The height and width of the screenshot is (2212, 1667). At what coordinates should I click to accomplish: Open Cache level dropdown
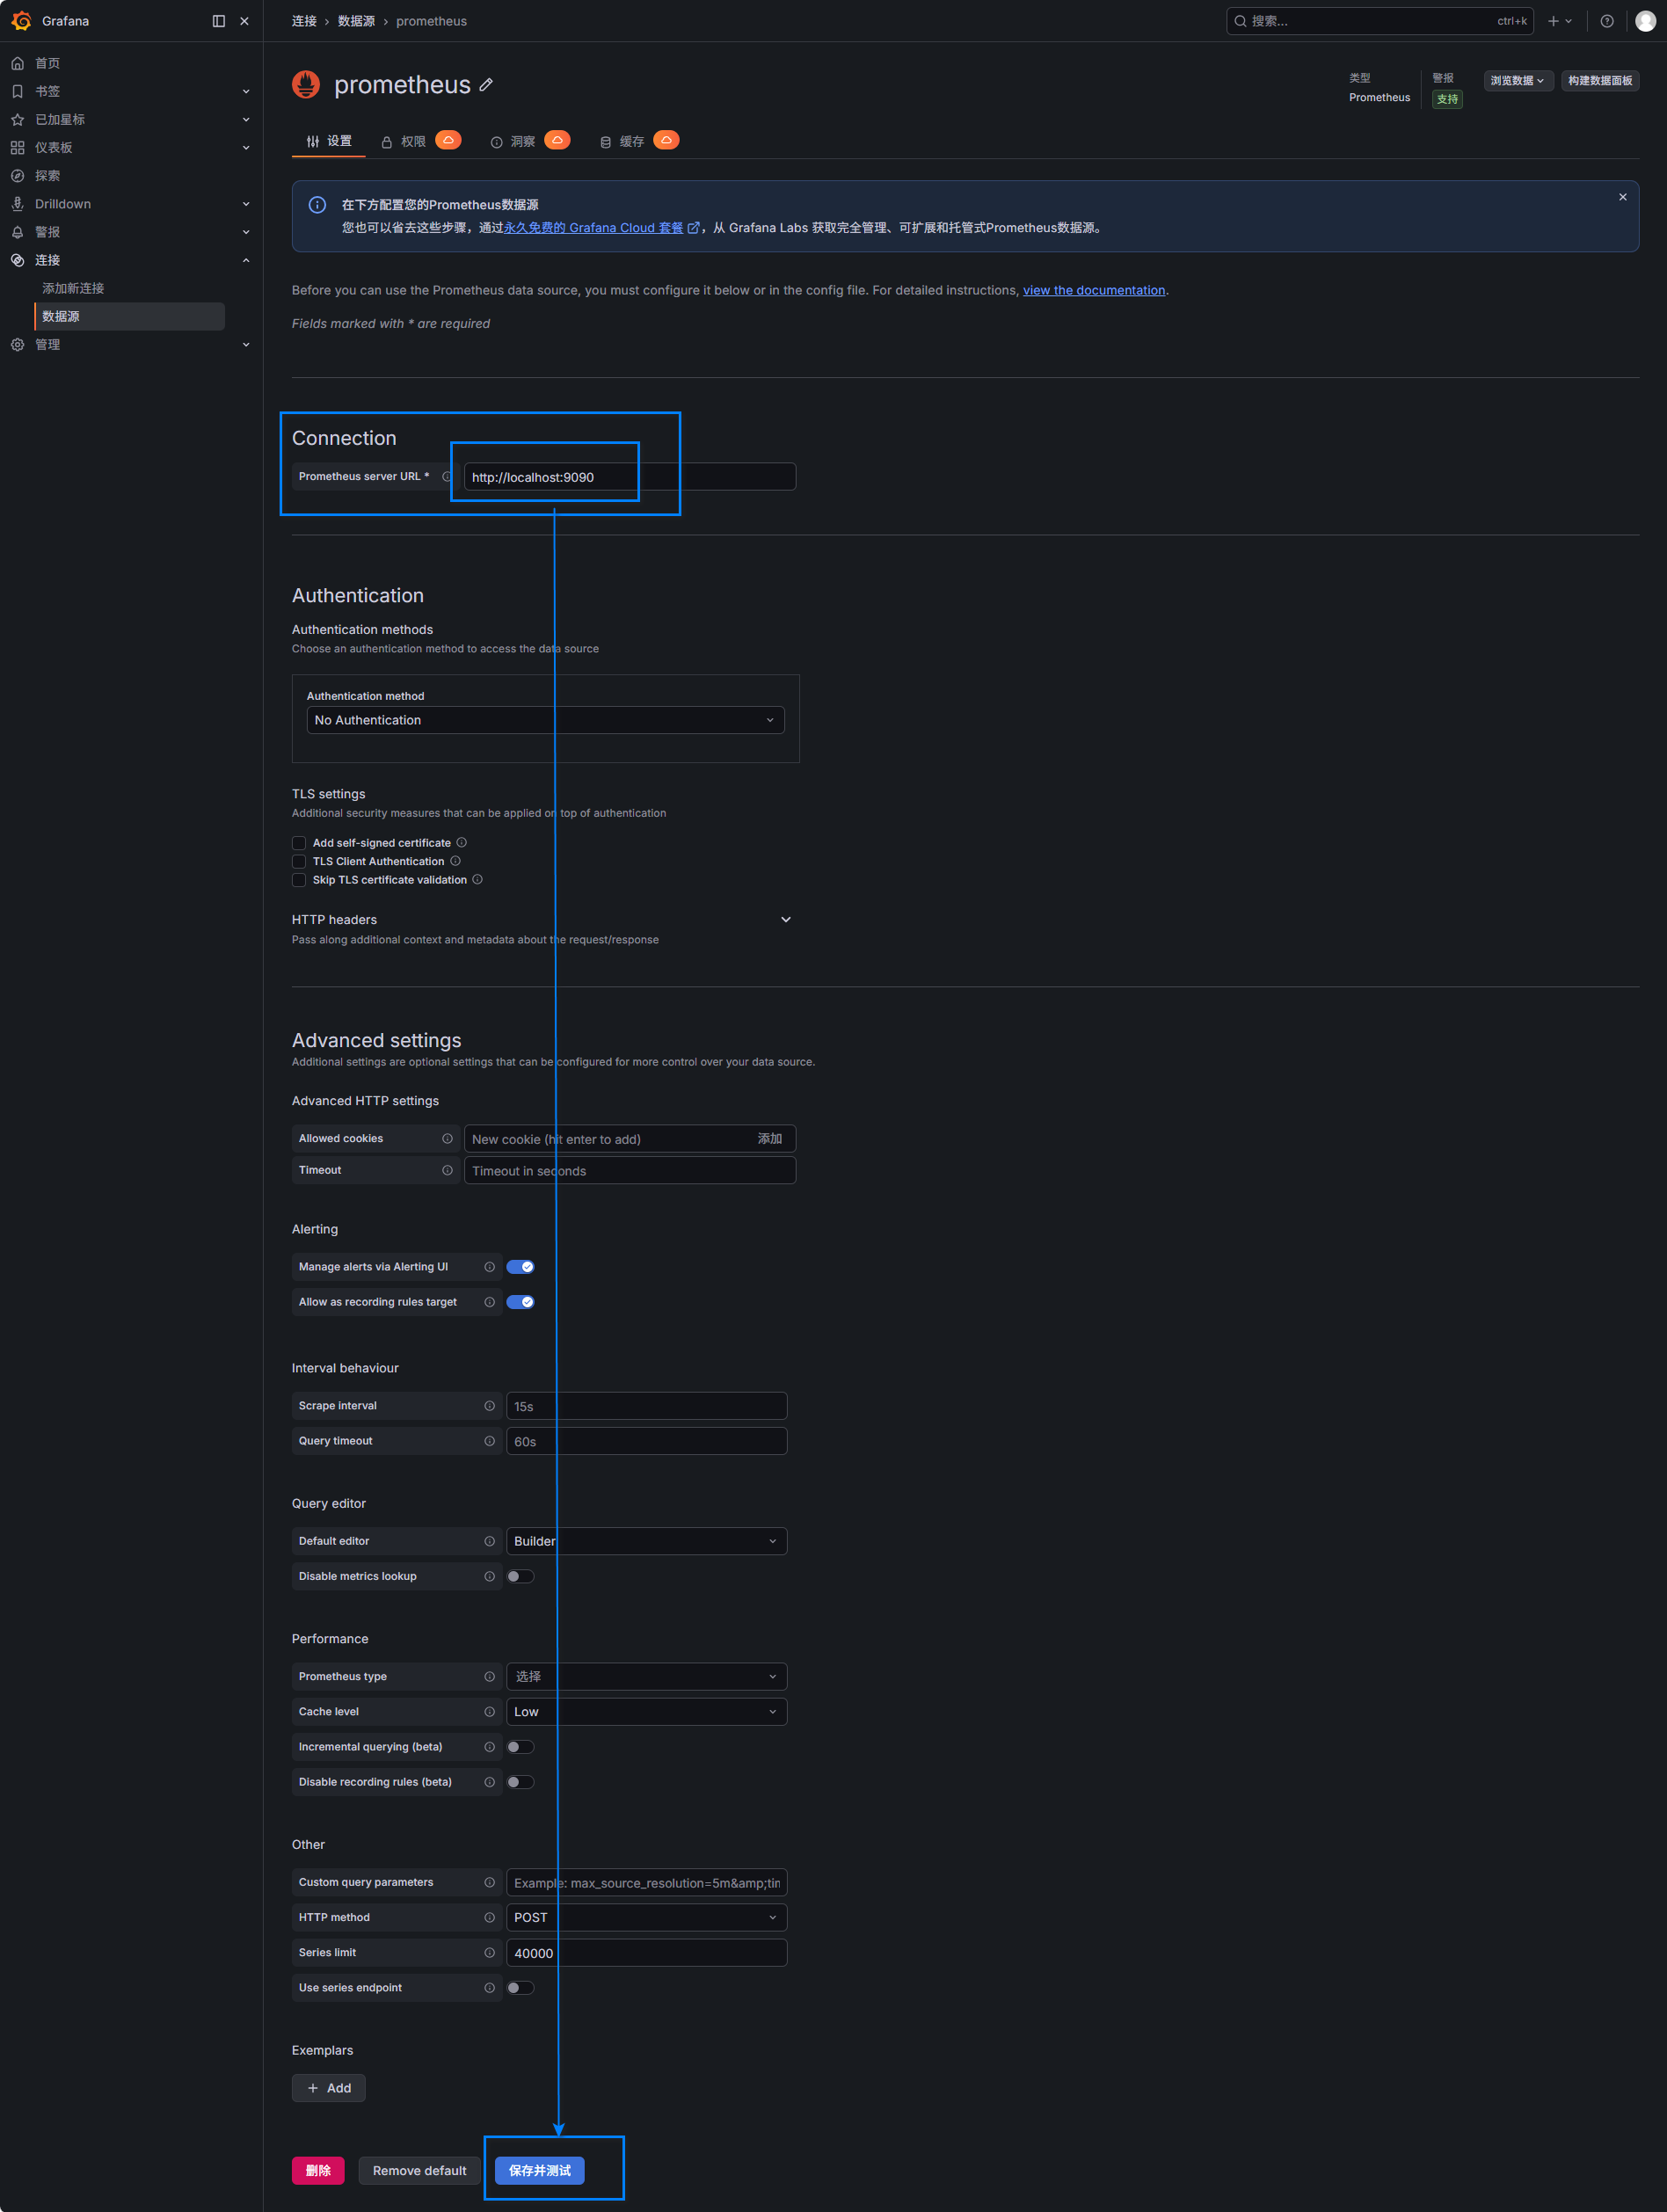[x=646, y=1712]
